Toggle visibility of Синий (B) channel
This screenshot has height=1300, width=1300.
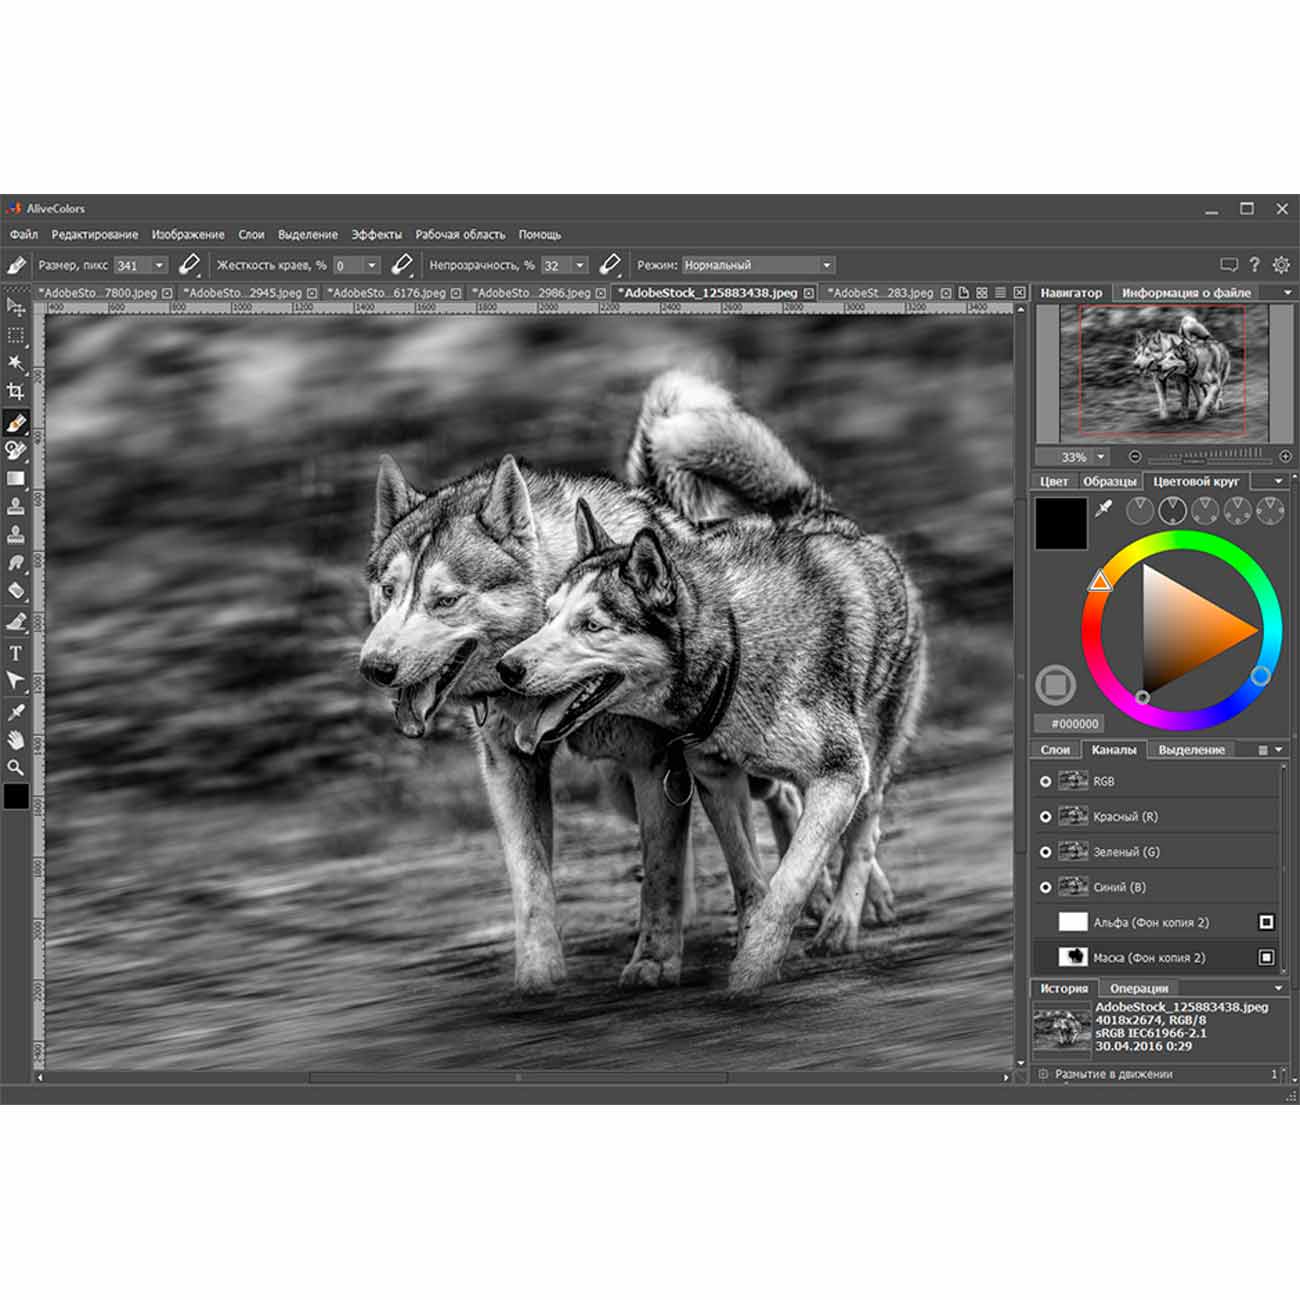tap(1046, 887)
